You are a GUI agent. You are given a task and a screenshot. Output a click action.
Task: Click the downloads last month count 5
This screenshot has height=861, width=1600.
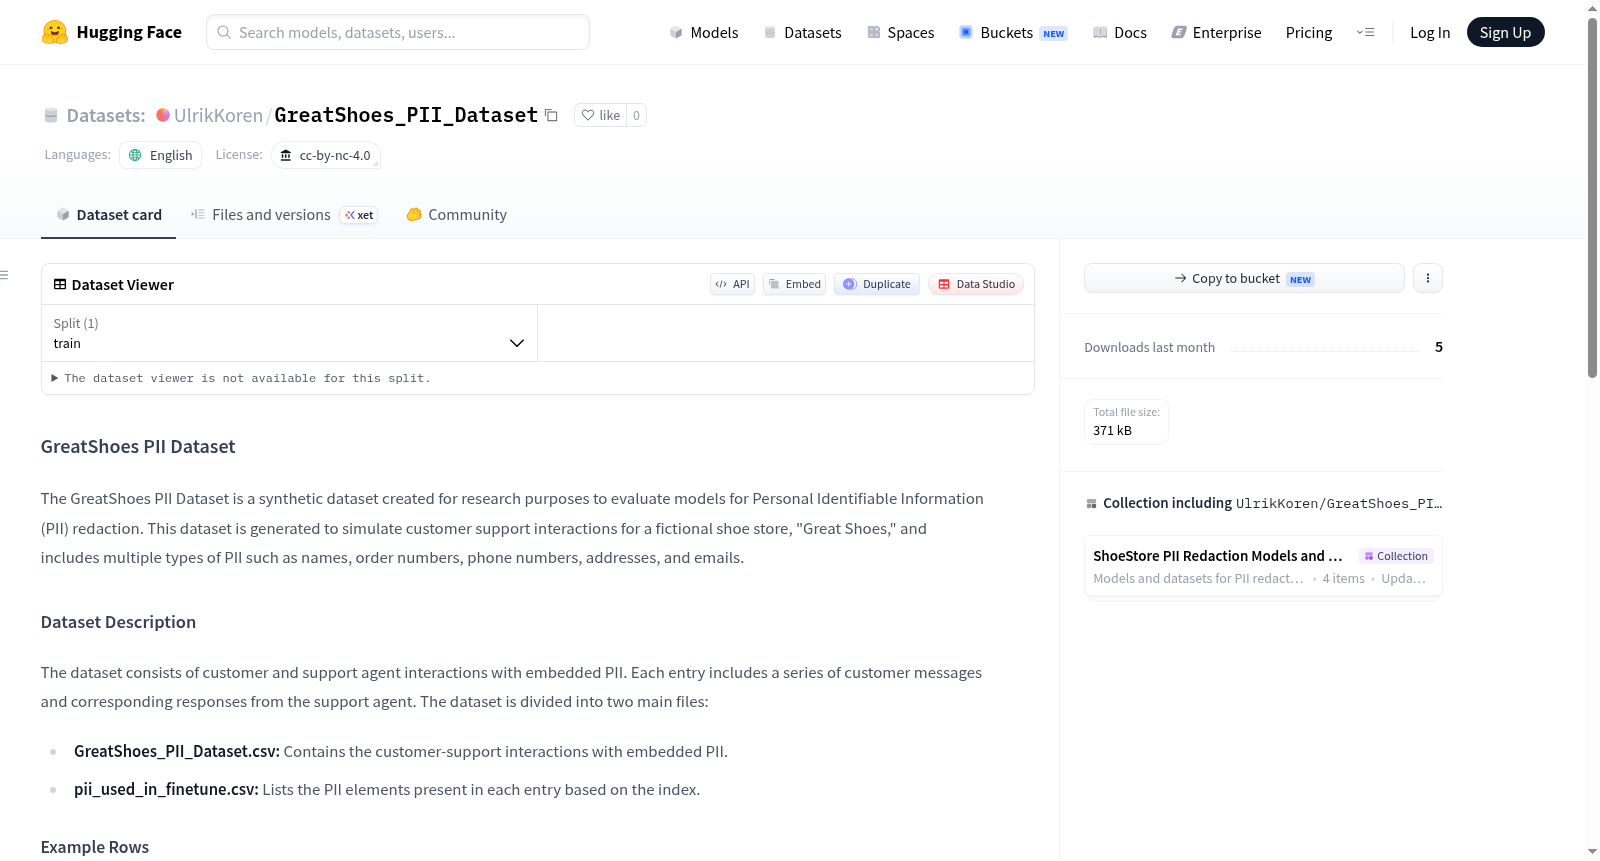(x=1439, y=347)
